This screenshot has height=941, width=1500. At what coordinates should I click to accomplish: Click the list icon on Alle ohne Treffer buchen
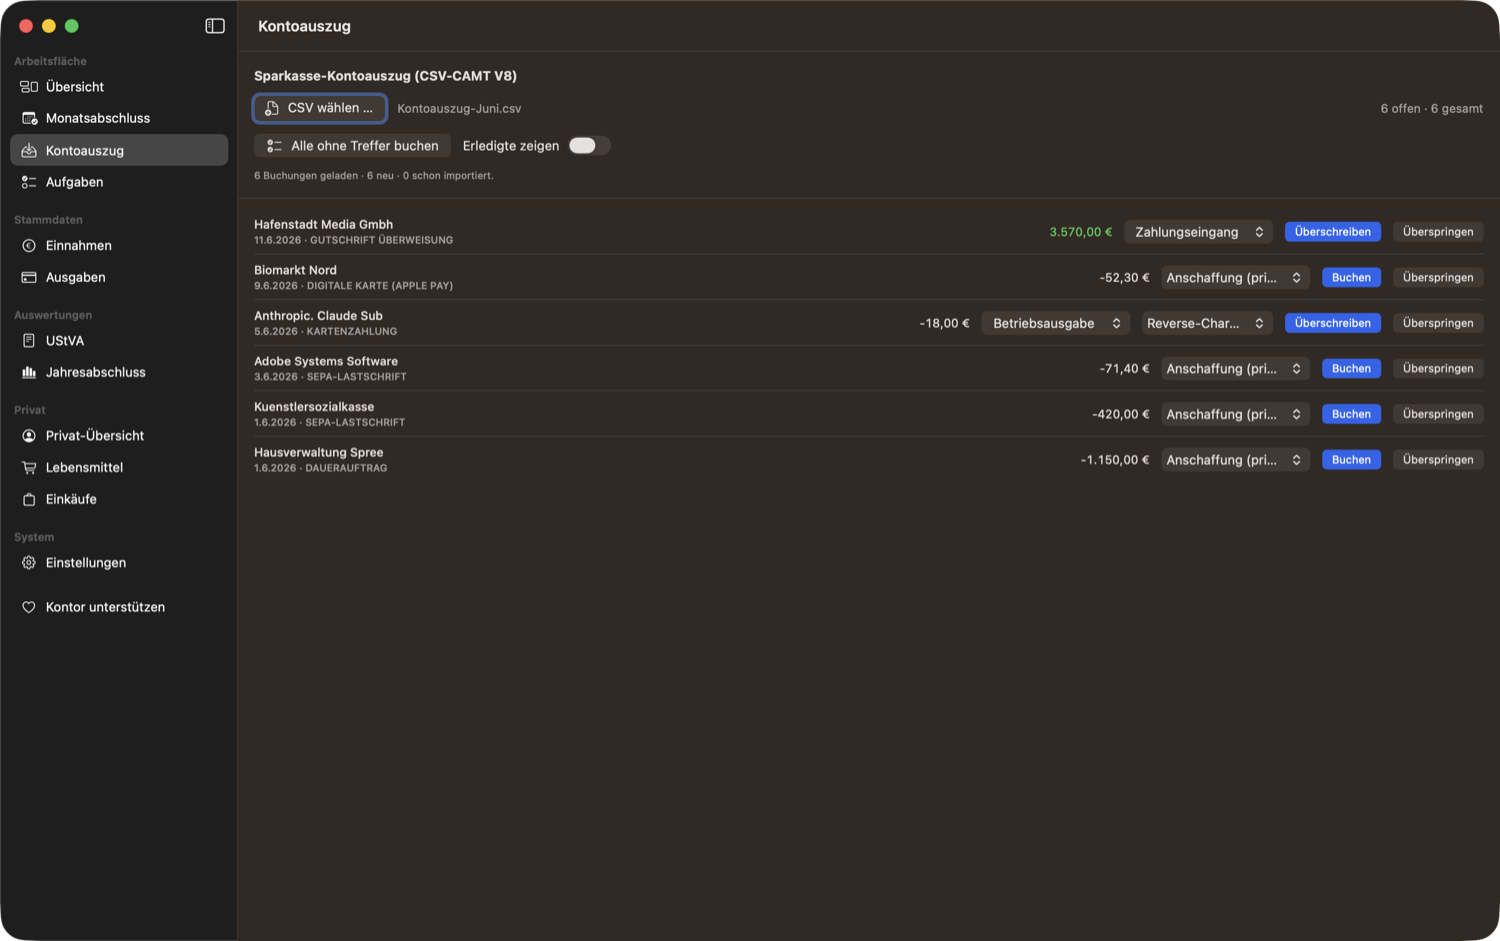tap(274, 146)
